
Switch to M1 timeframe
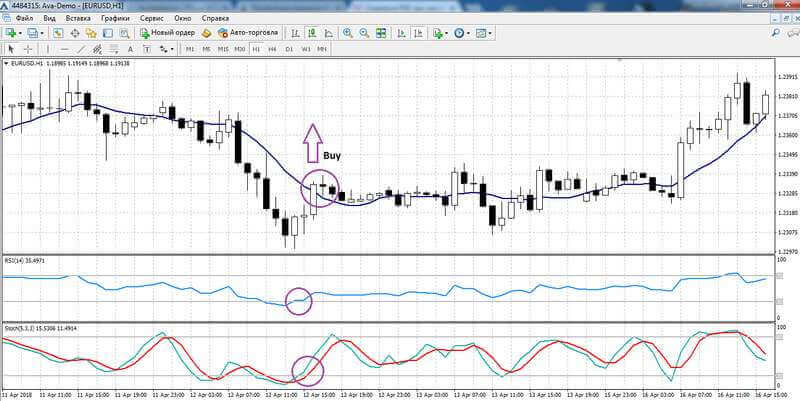[190, 49]
